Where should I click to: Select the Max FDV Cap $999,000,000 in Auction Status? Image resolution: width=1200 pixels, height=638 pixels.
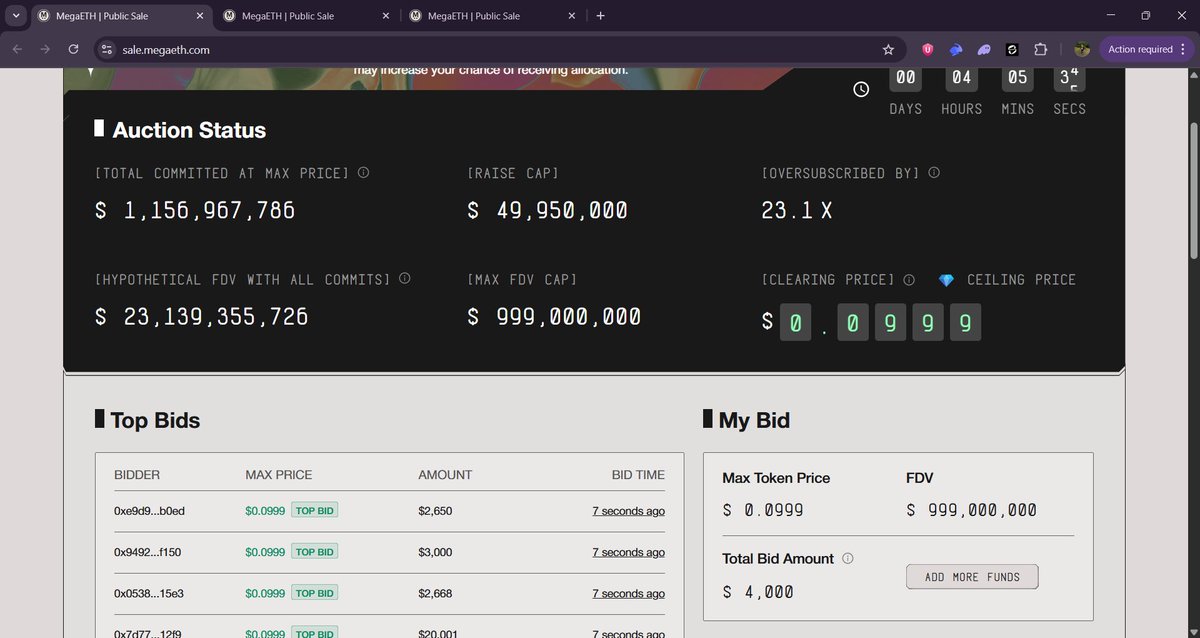[x=554, y=317]
